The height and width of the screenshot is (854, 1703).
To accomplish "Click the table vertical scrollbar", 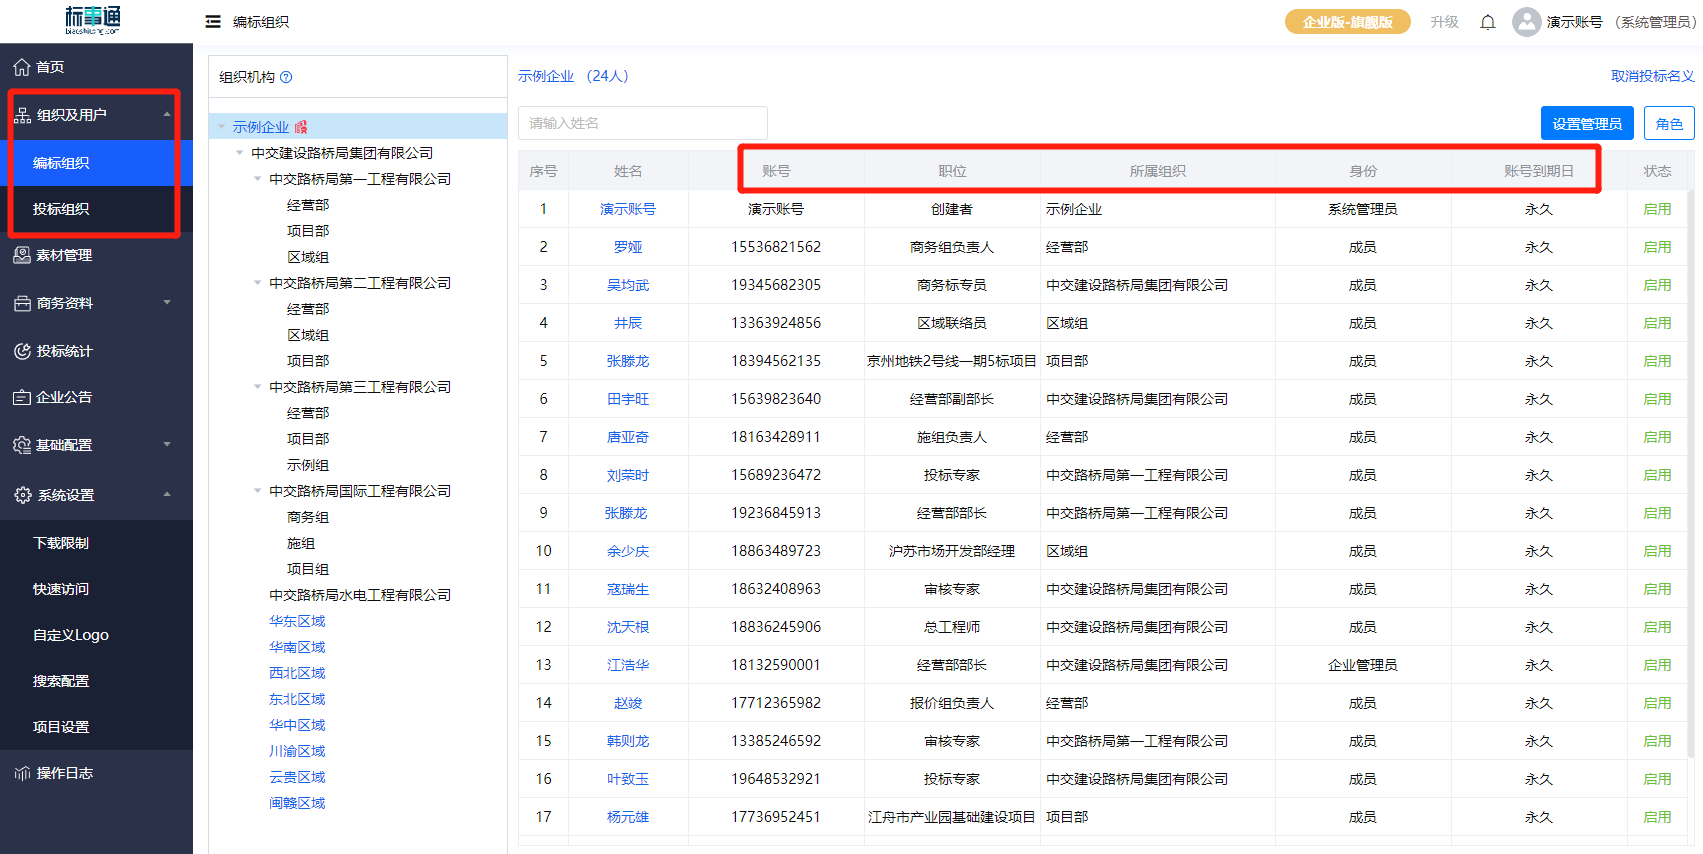I will 1690,475.
